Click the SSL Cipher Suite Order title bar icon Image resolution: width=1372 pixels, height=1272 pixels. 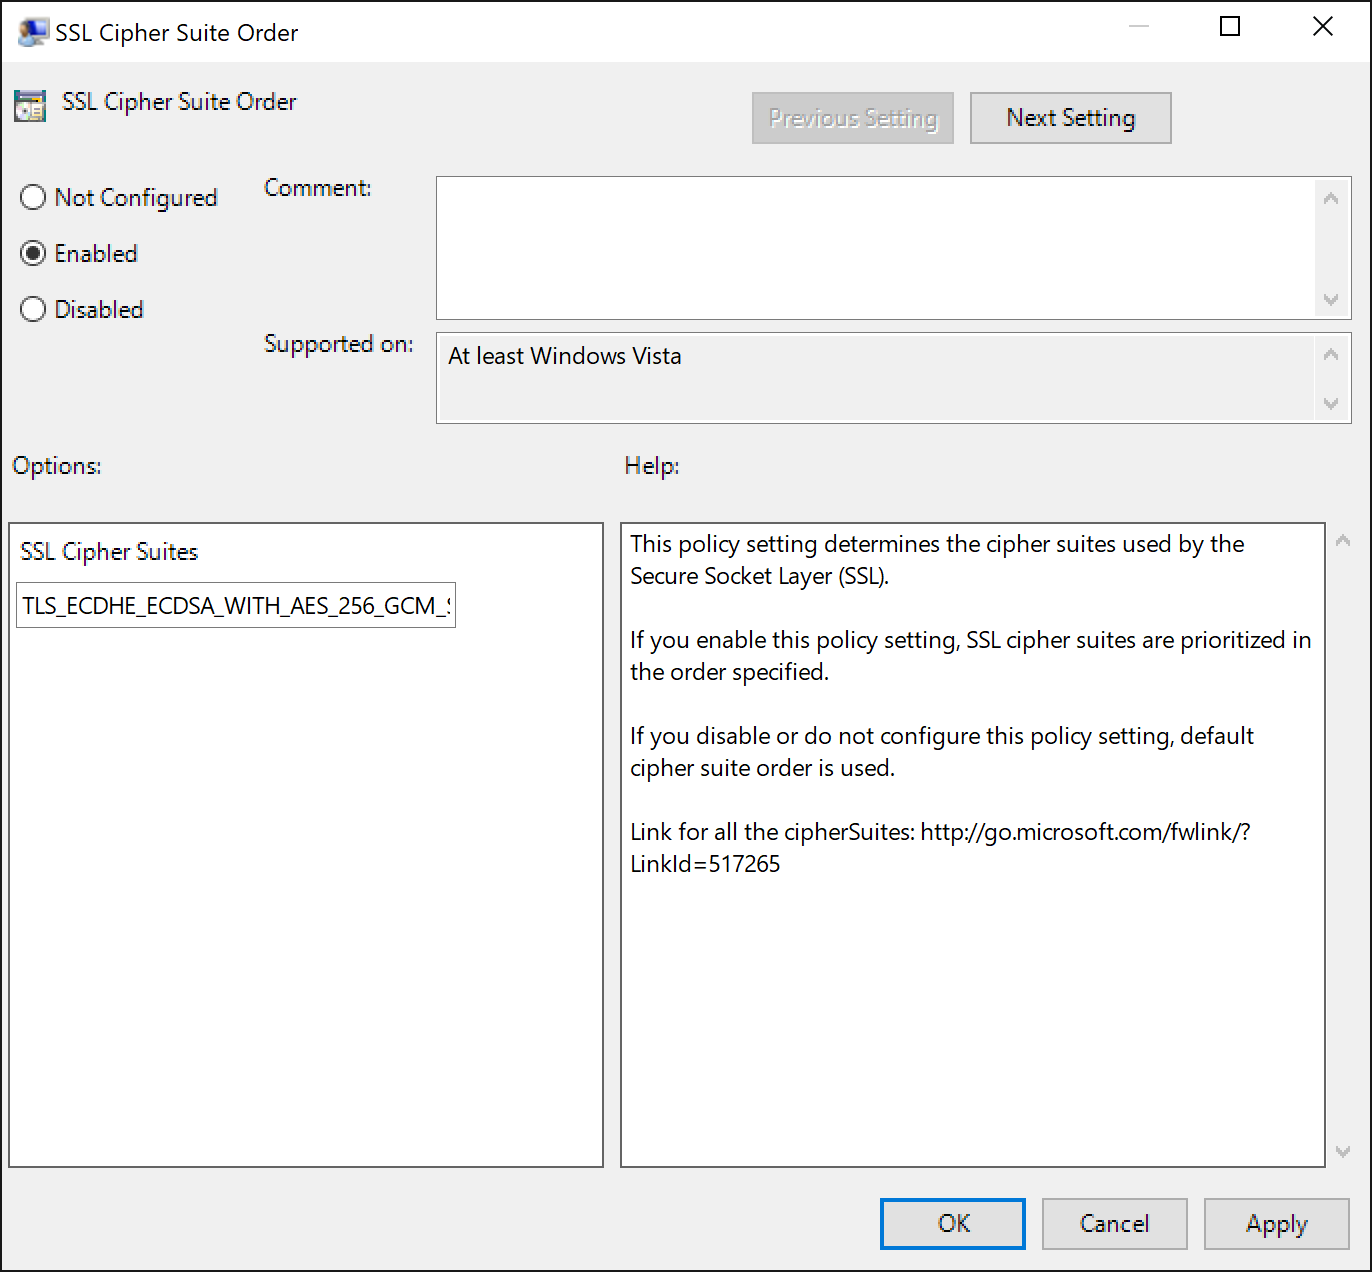tap(34, 31)
